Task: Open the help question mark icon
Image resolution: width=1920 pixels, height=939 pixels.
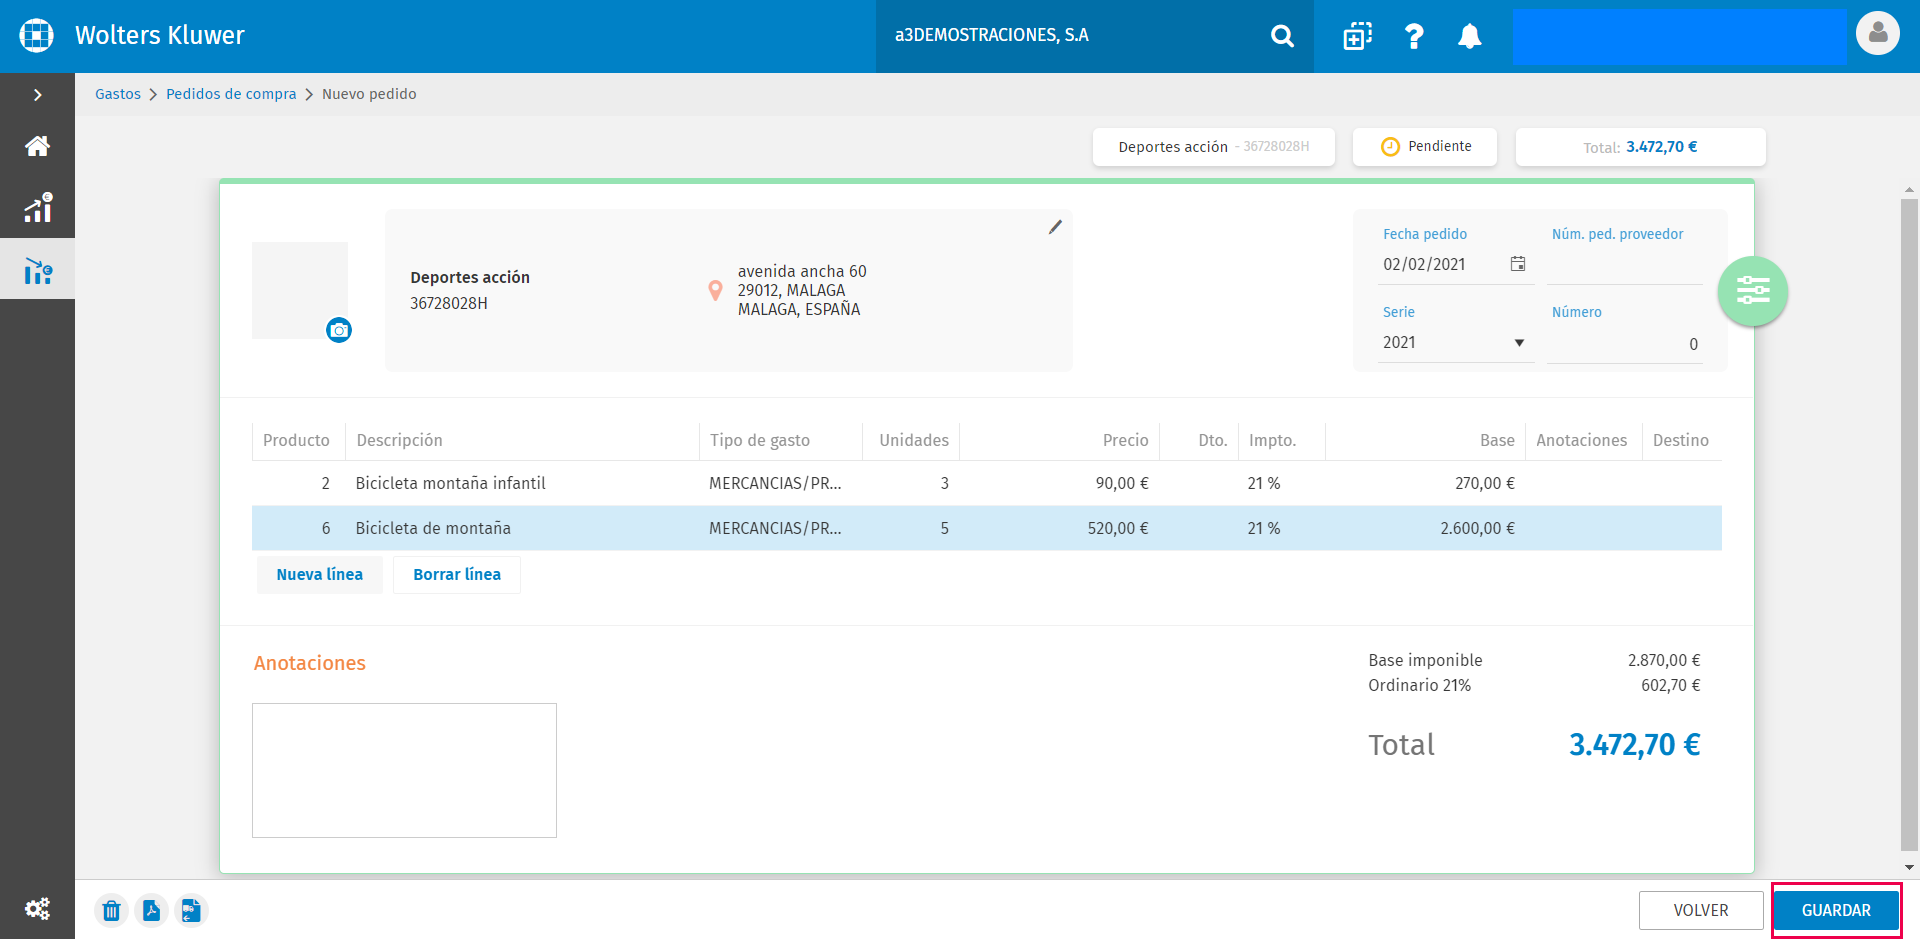Action: coord(1413,36)
